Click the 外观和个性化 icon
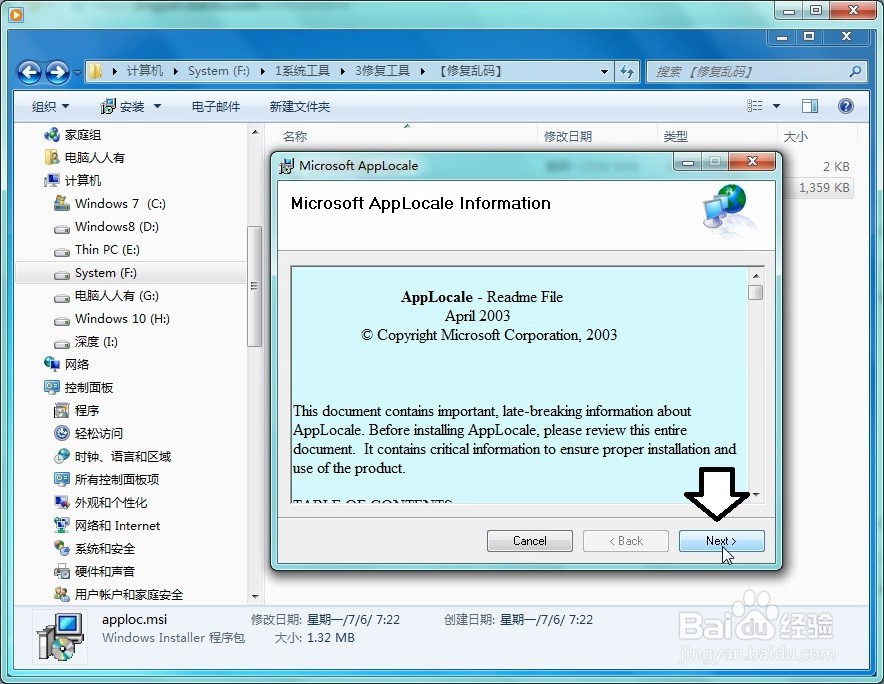The width and height of the screenshot is (884, 684). pos(61,502)
